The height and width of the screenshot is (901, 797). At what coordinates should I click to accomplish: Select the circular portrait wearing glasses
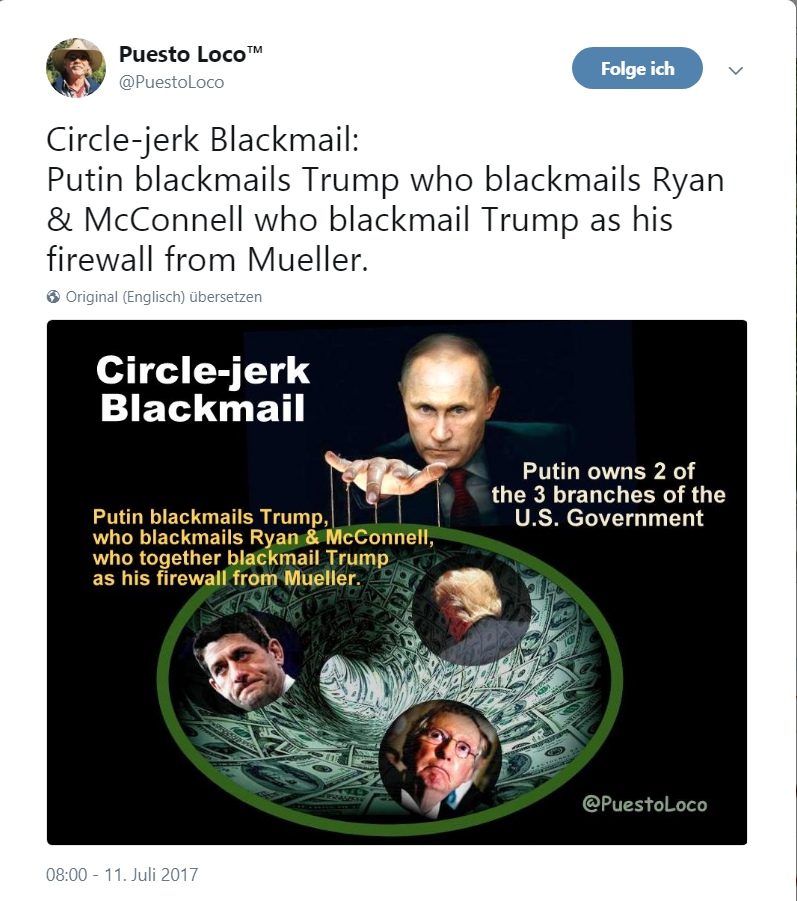click(441, 757)
